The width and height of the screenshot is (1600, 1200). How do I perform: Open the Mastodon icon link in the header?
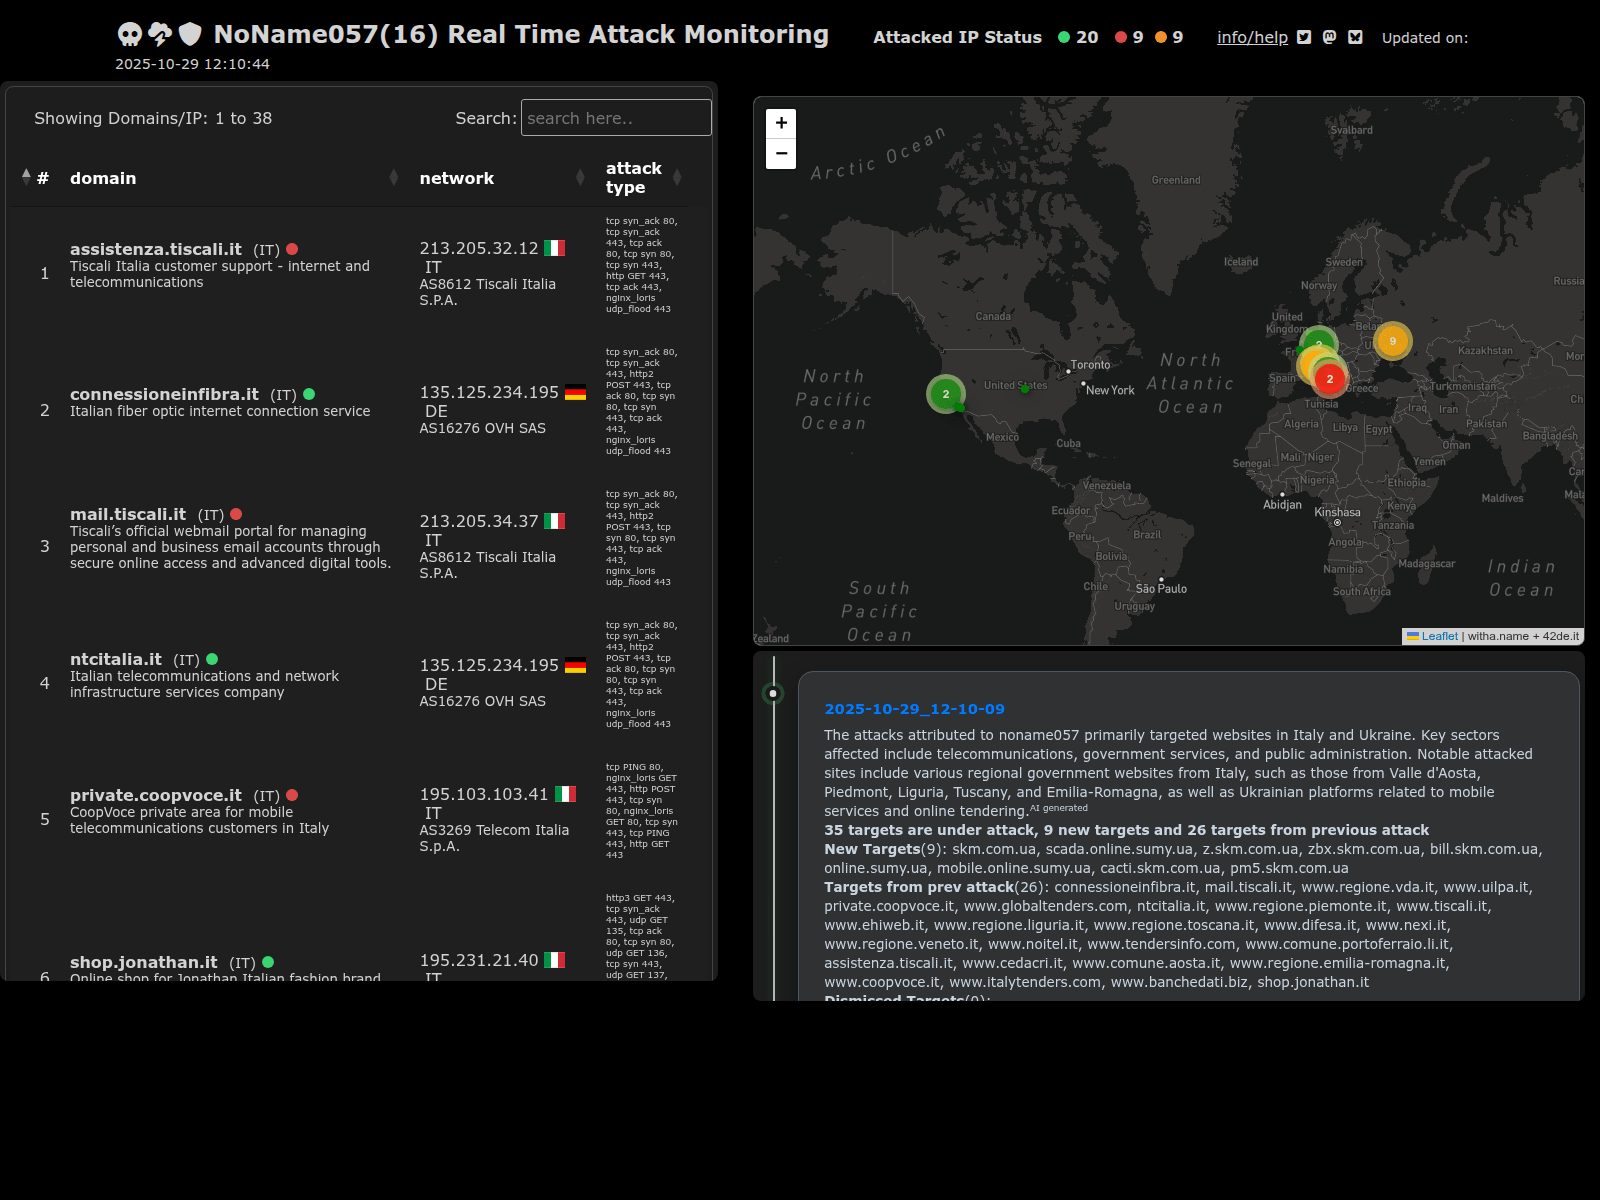tap(1329, 37)
